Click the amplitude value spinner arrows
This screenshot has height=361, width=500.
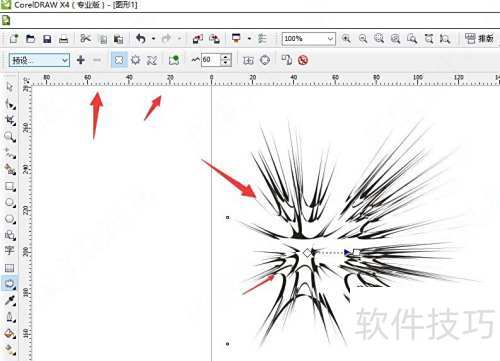click(226, 60)
